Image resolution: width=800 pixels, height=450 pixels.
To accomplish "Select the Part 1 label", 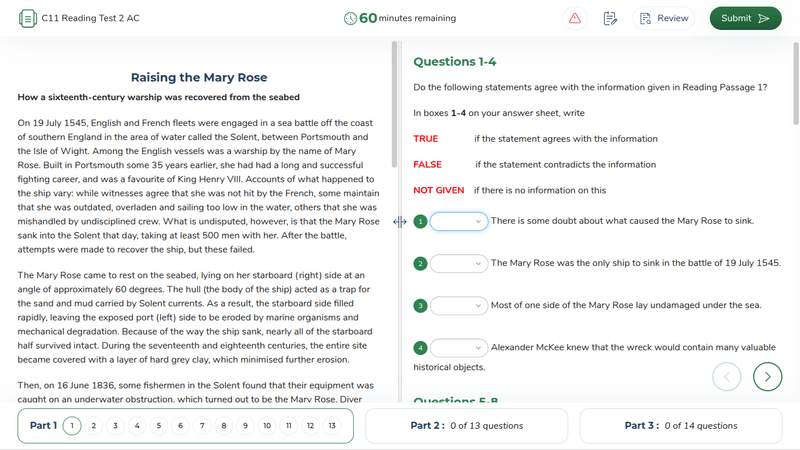I will 43,426.
